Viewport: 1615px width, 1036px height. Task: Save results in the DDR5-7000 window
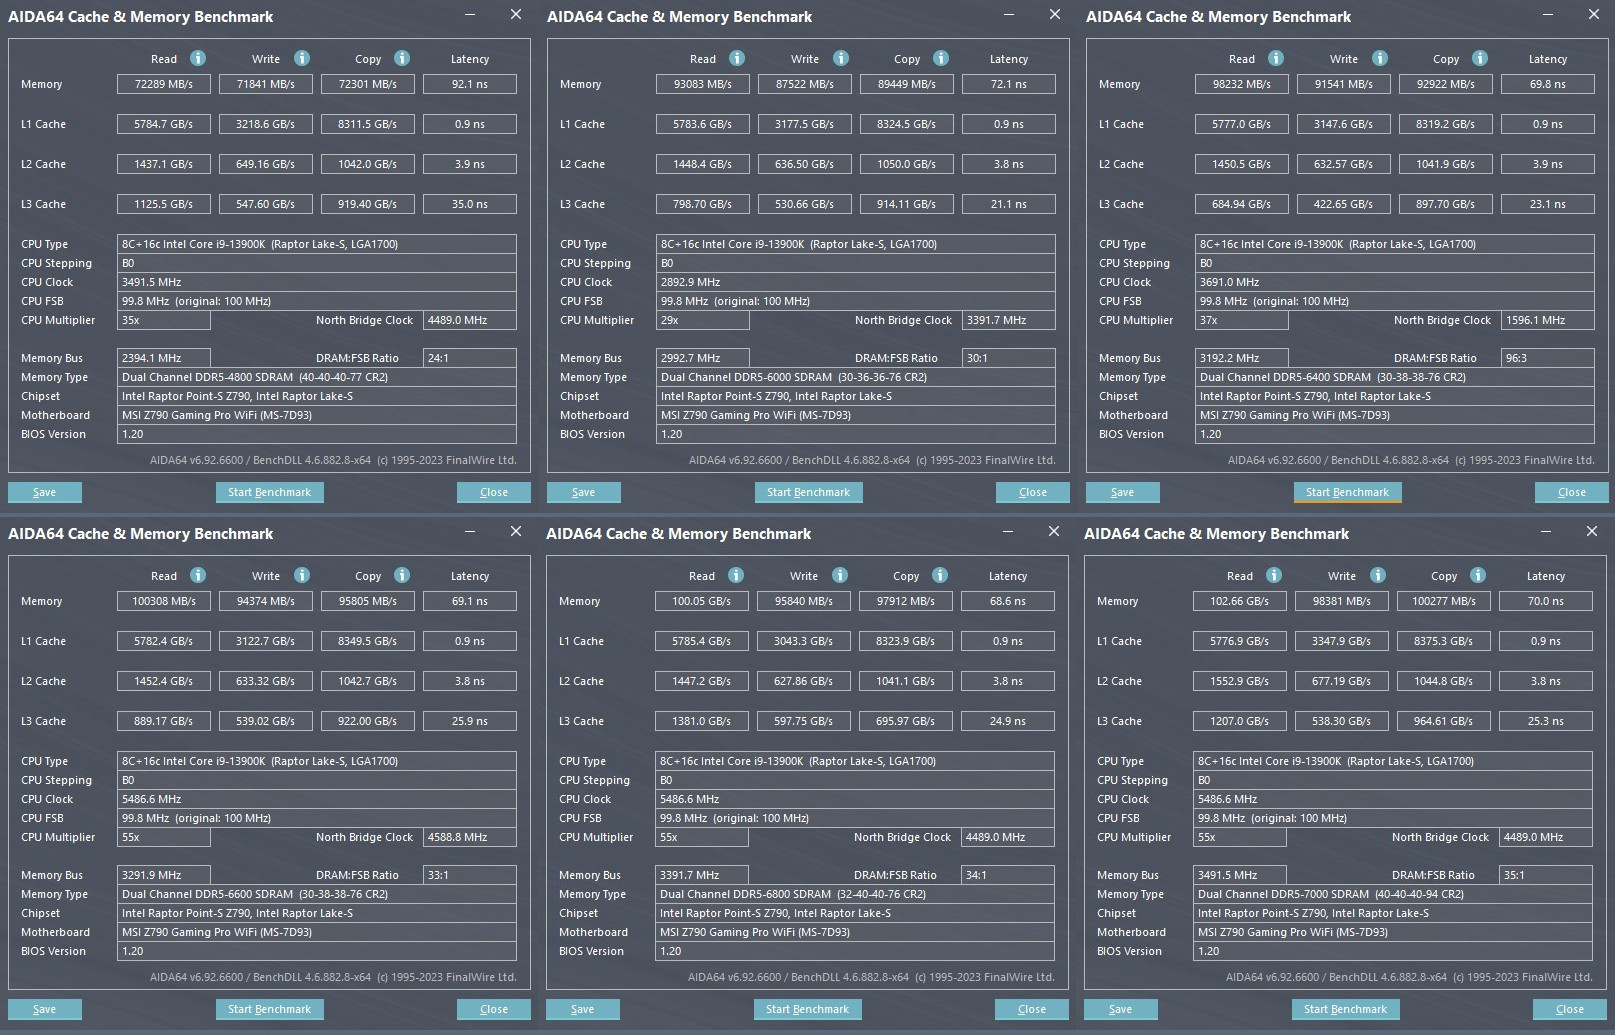click(1120, 1009)
